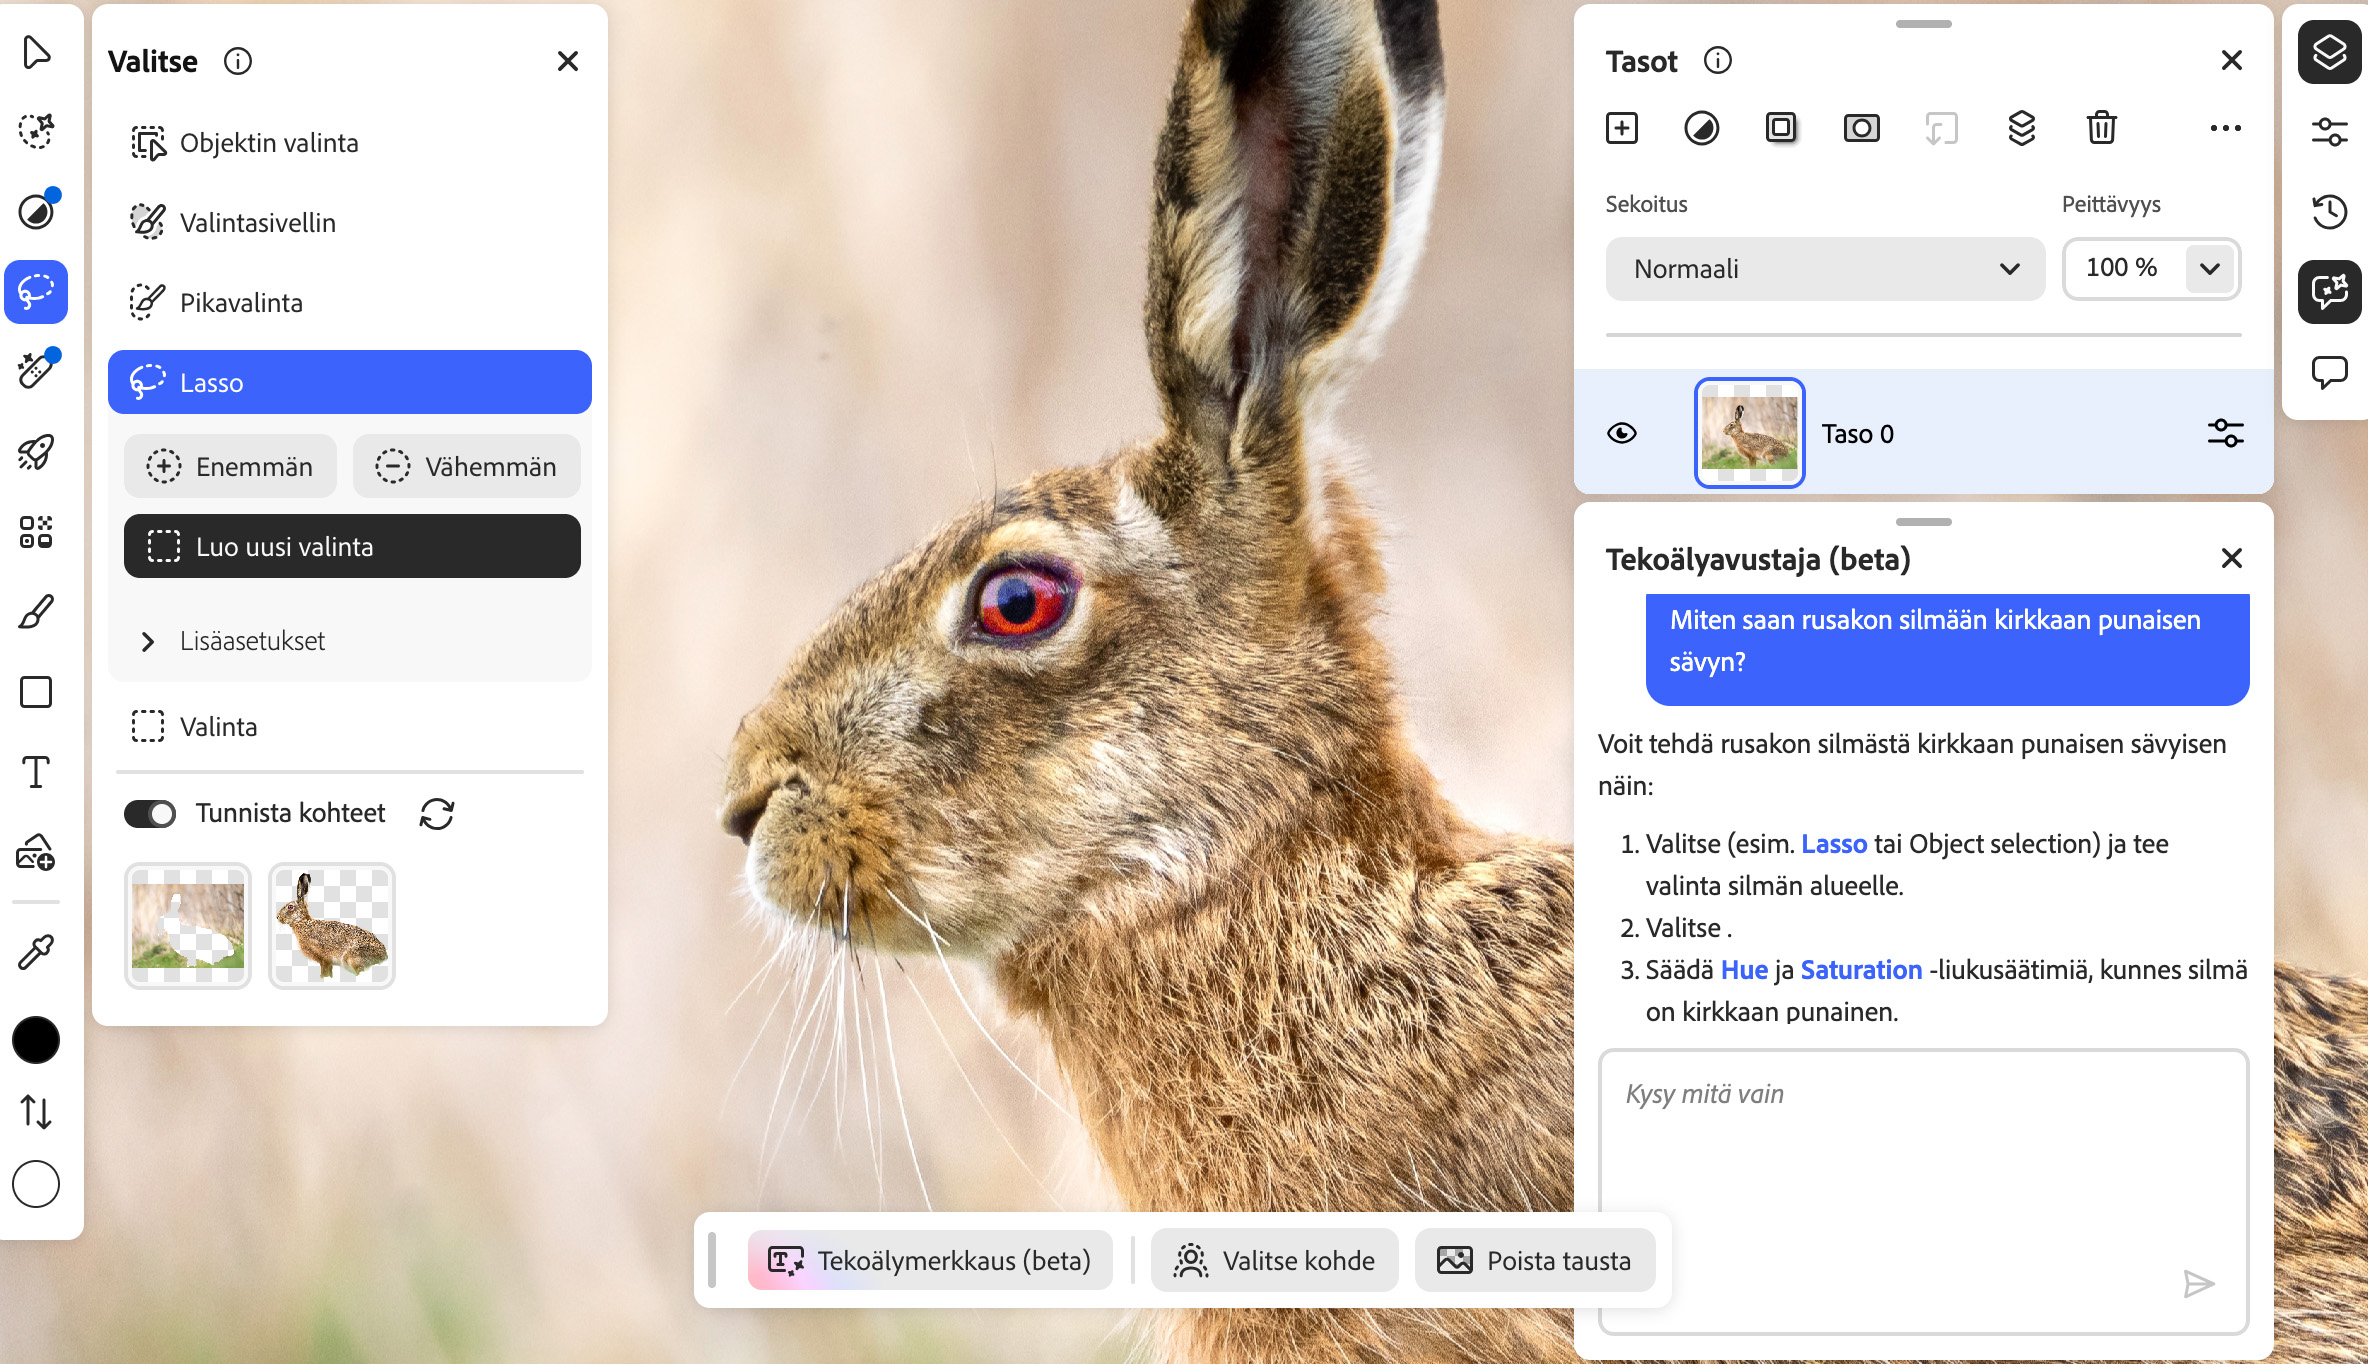Choose Objektin valinta from Valitse list
The image size is (2368, 1364).
point(268,143)
